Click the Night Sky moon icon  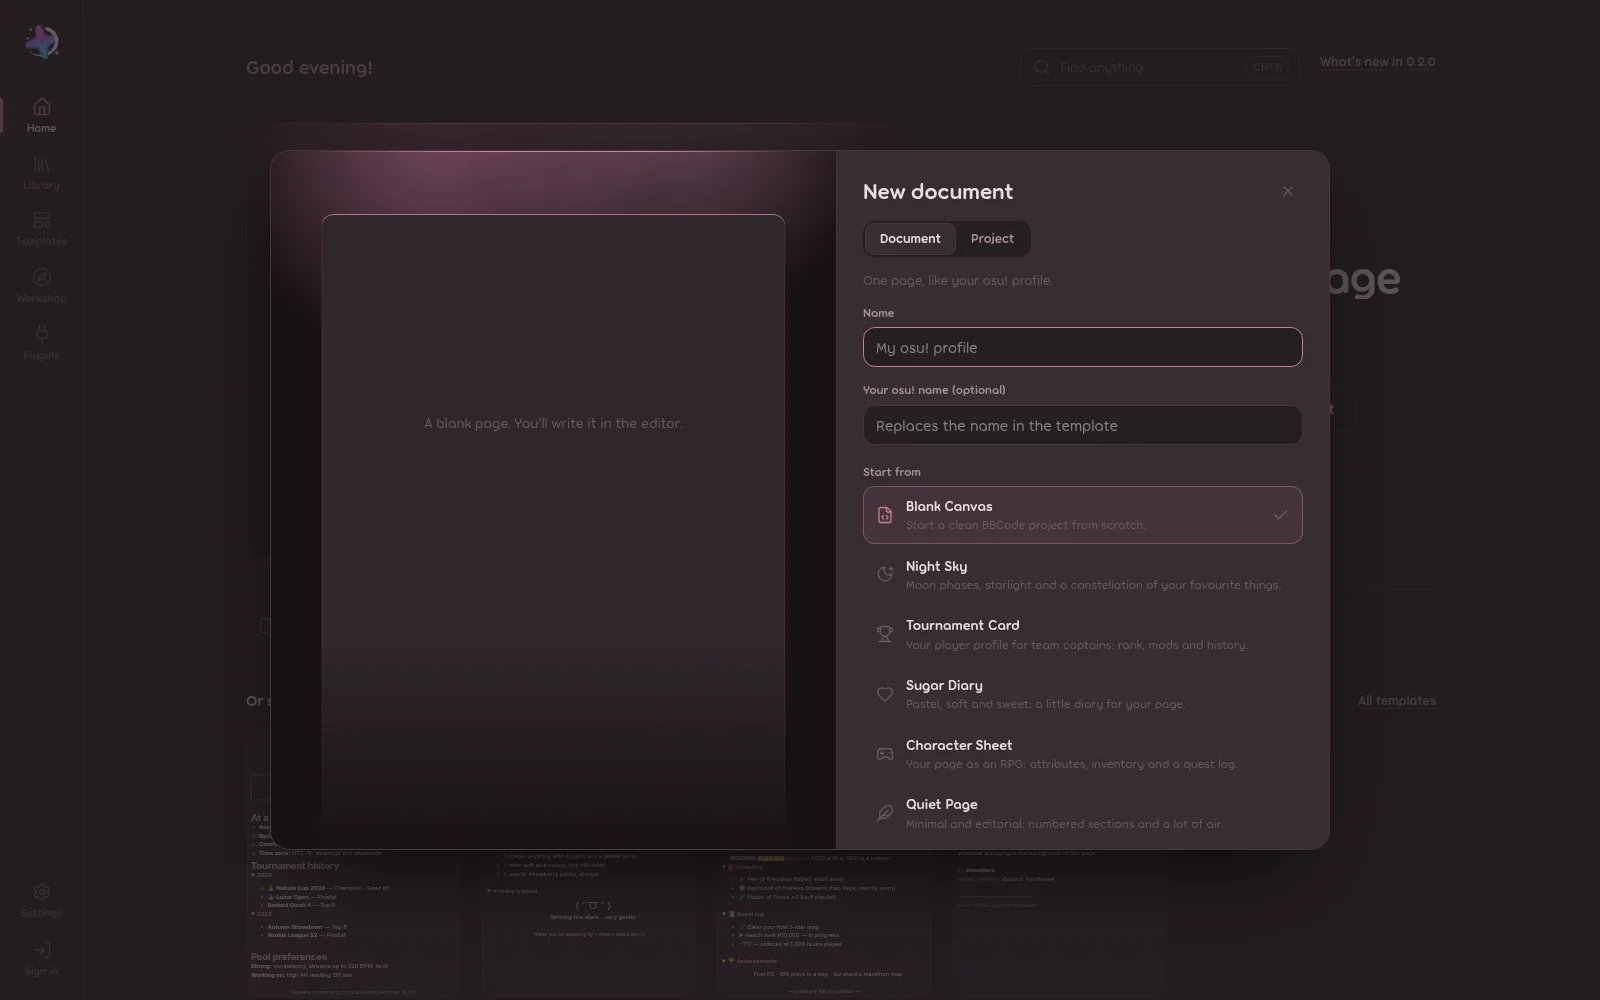[885, 574]
